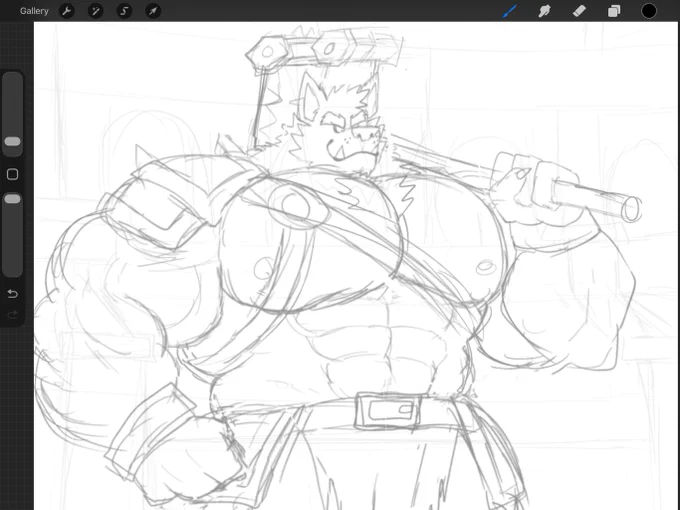Redo the last undone stroke
The height and width of the screenshot is (510, 680).
[13, 314]
